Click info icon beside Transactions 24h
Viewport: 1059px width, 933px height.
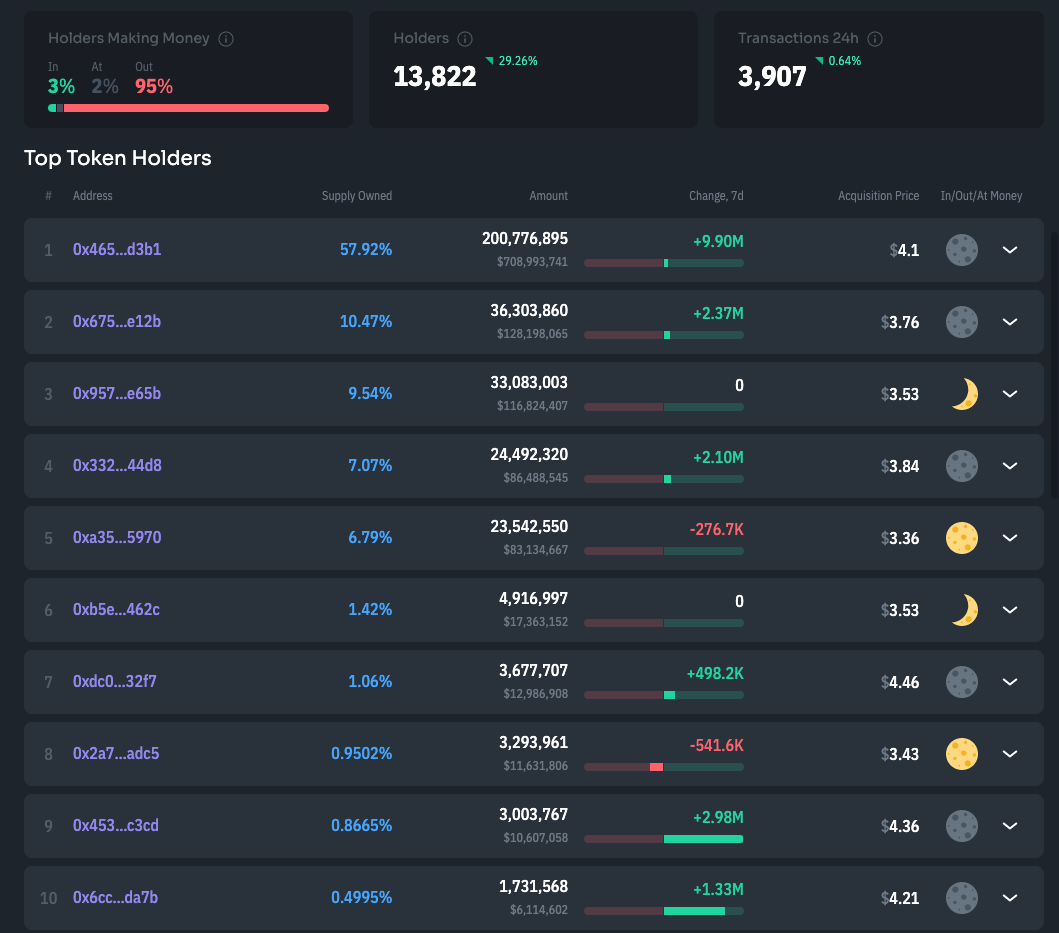pyautogui.click(x=875, y=39)
